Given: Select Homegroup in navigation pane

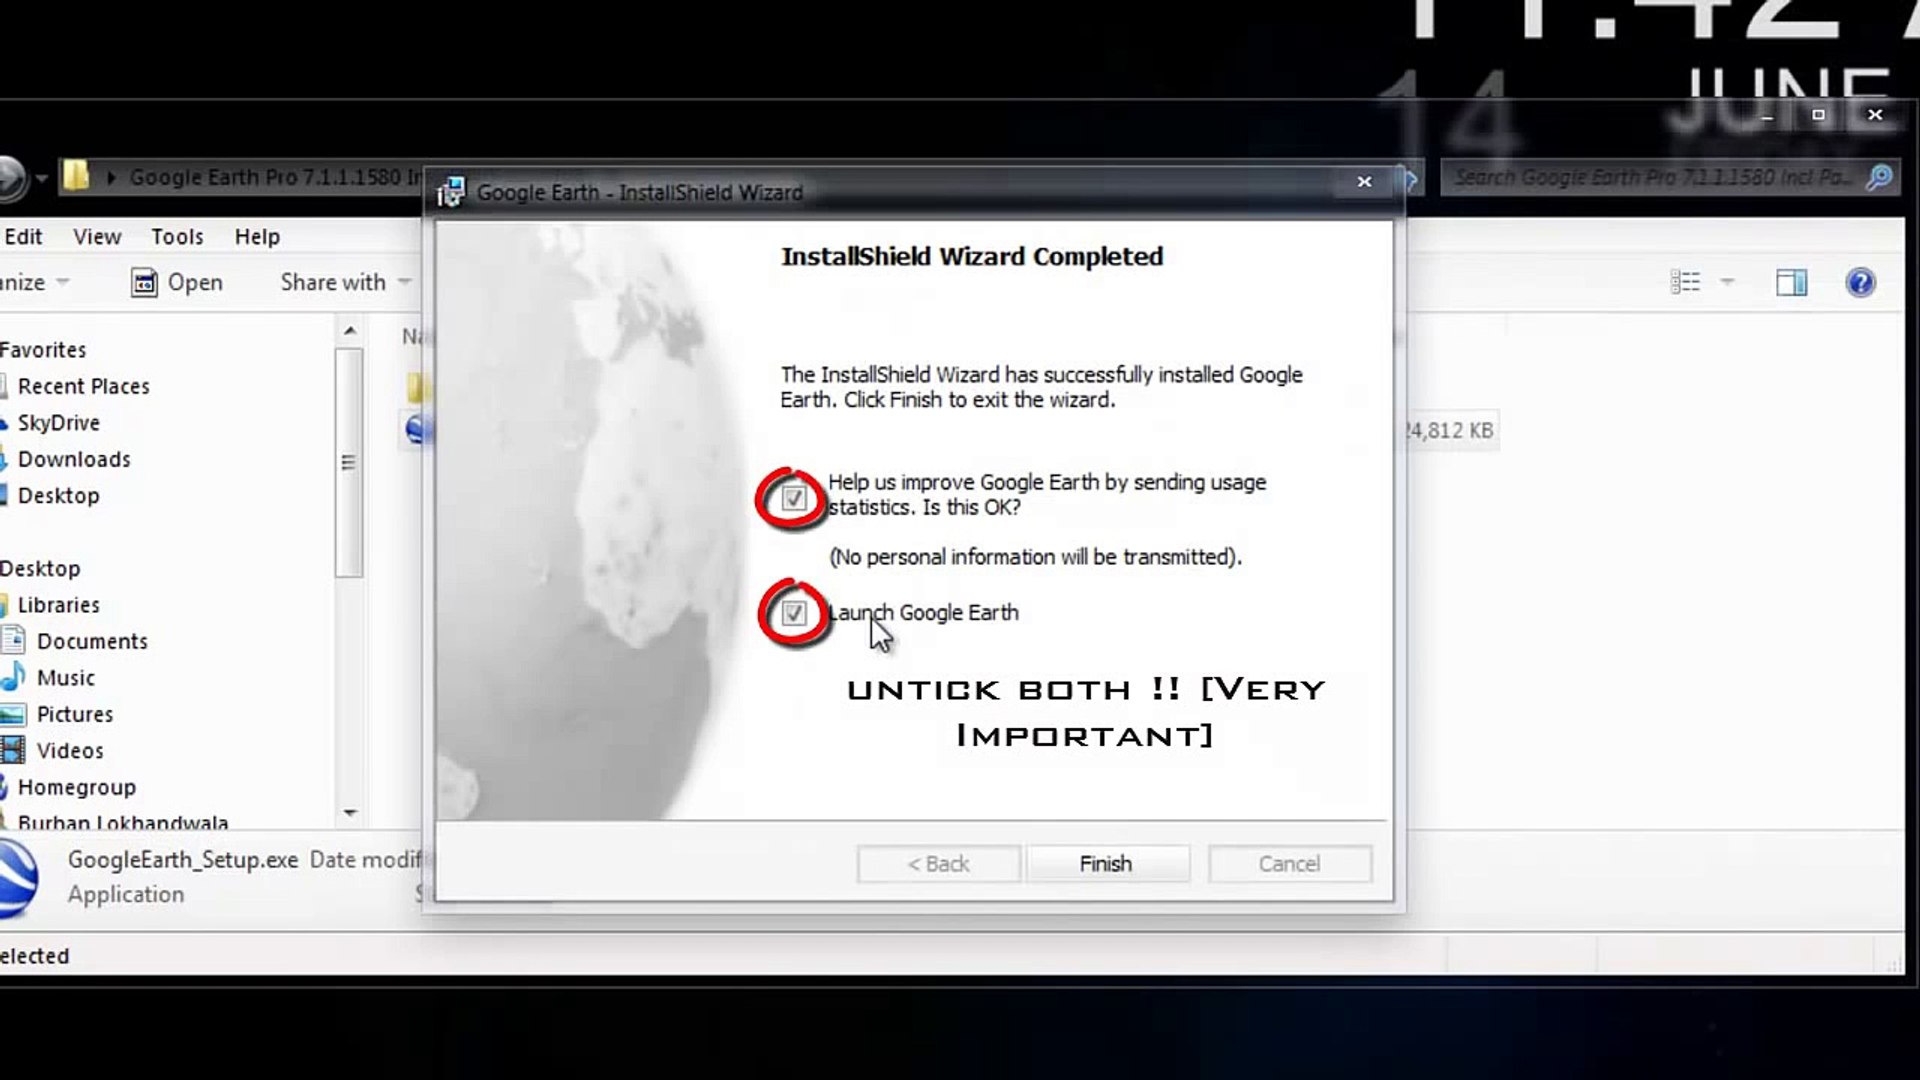Looking at the screenshot, I should point(76,788).
